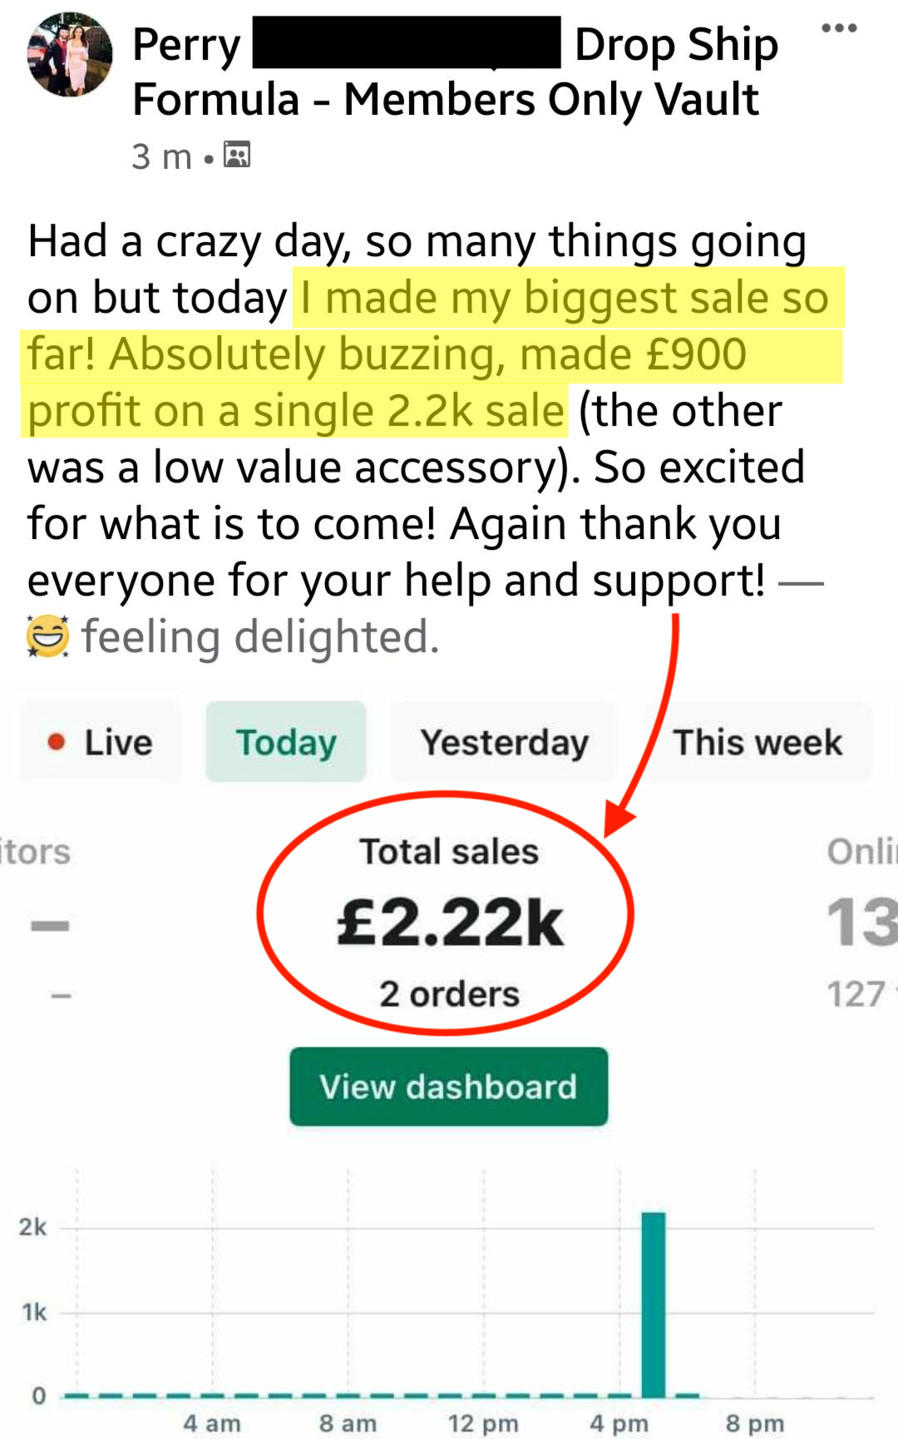Open the three-dot post options menu
The height and width of the screenshot is (1439, 898).
838,28
